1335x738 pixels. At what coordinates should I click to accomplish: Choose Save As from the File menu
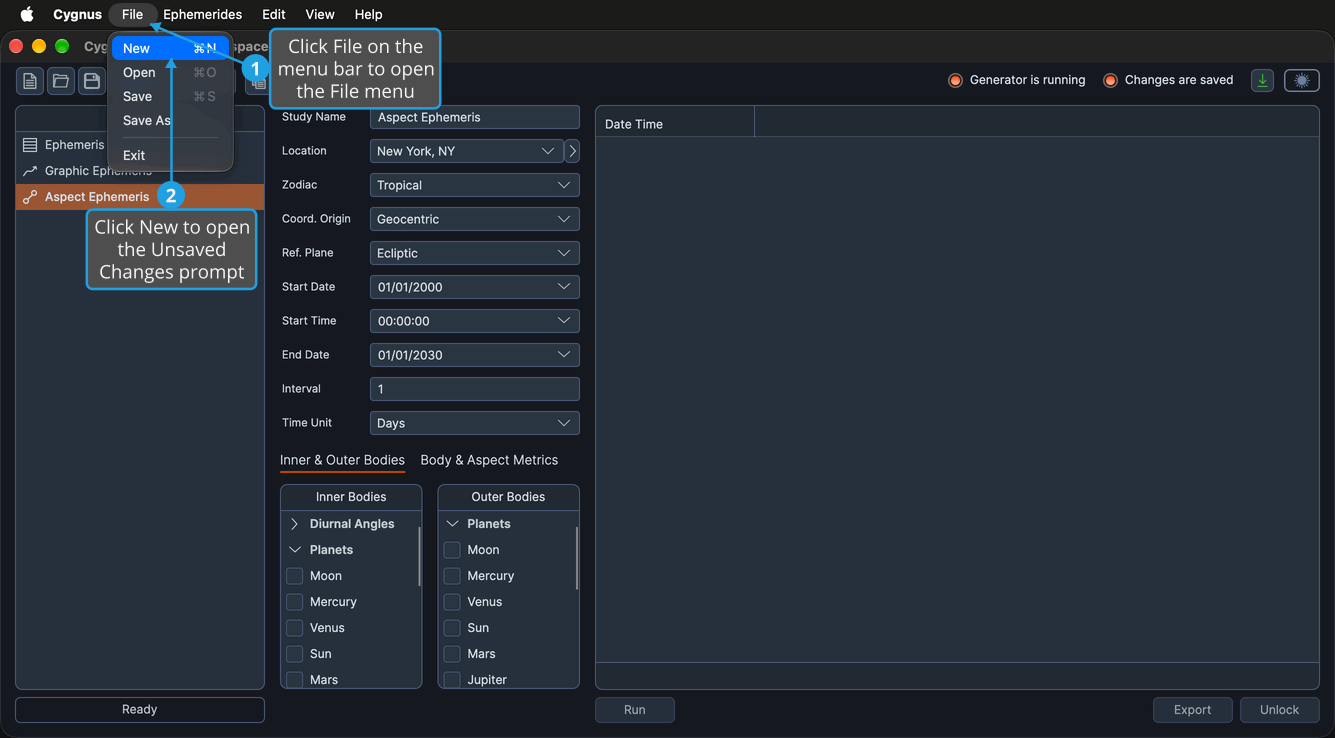click(x=170, y=120)
